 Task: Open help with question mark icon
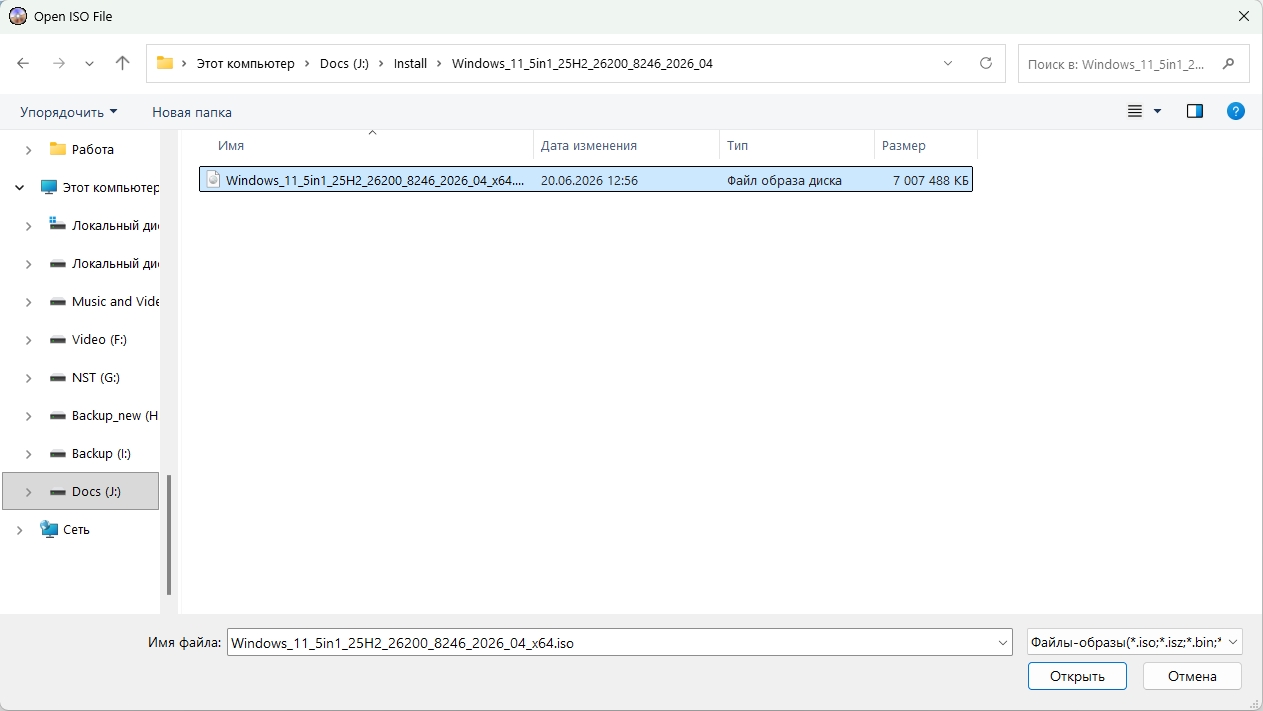(x=1236, y=111)
